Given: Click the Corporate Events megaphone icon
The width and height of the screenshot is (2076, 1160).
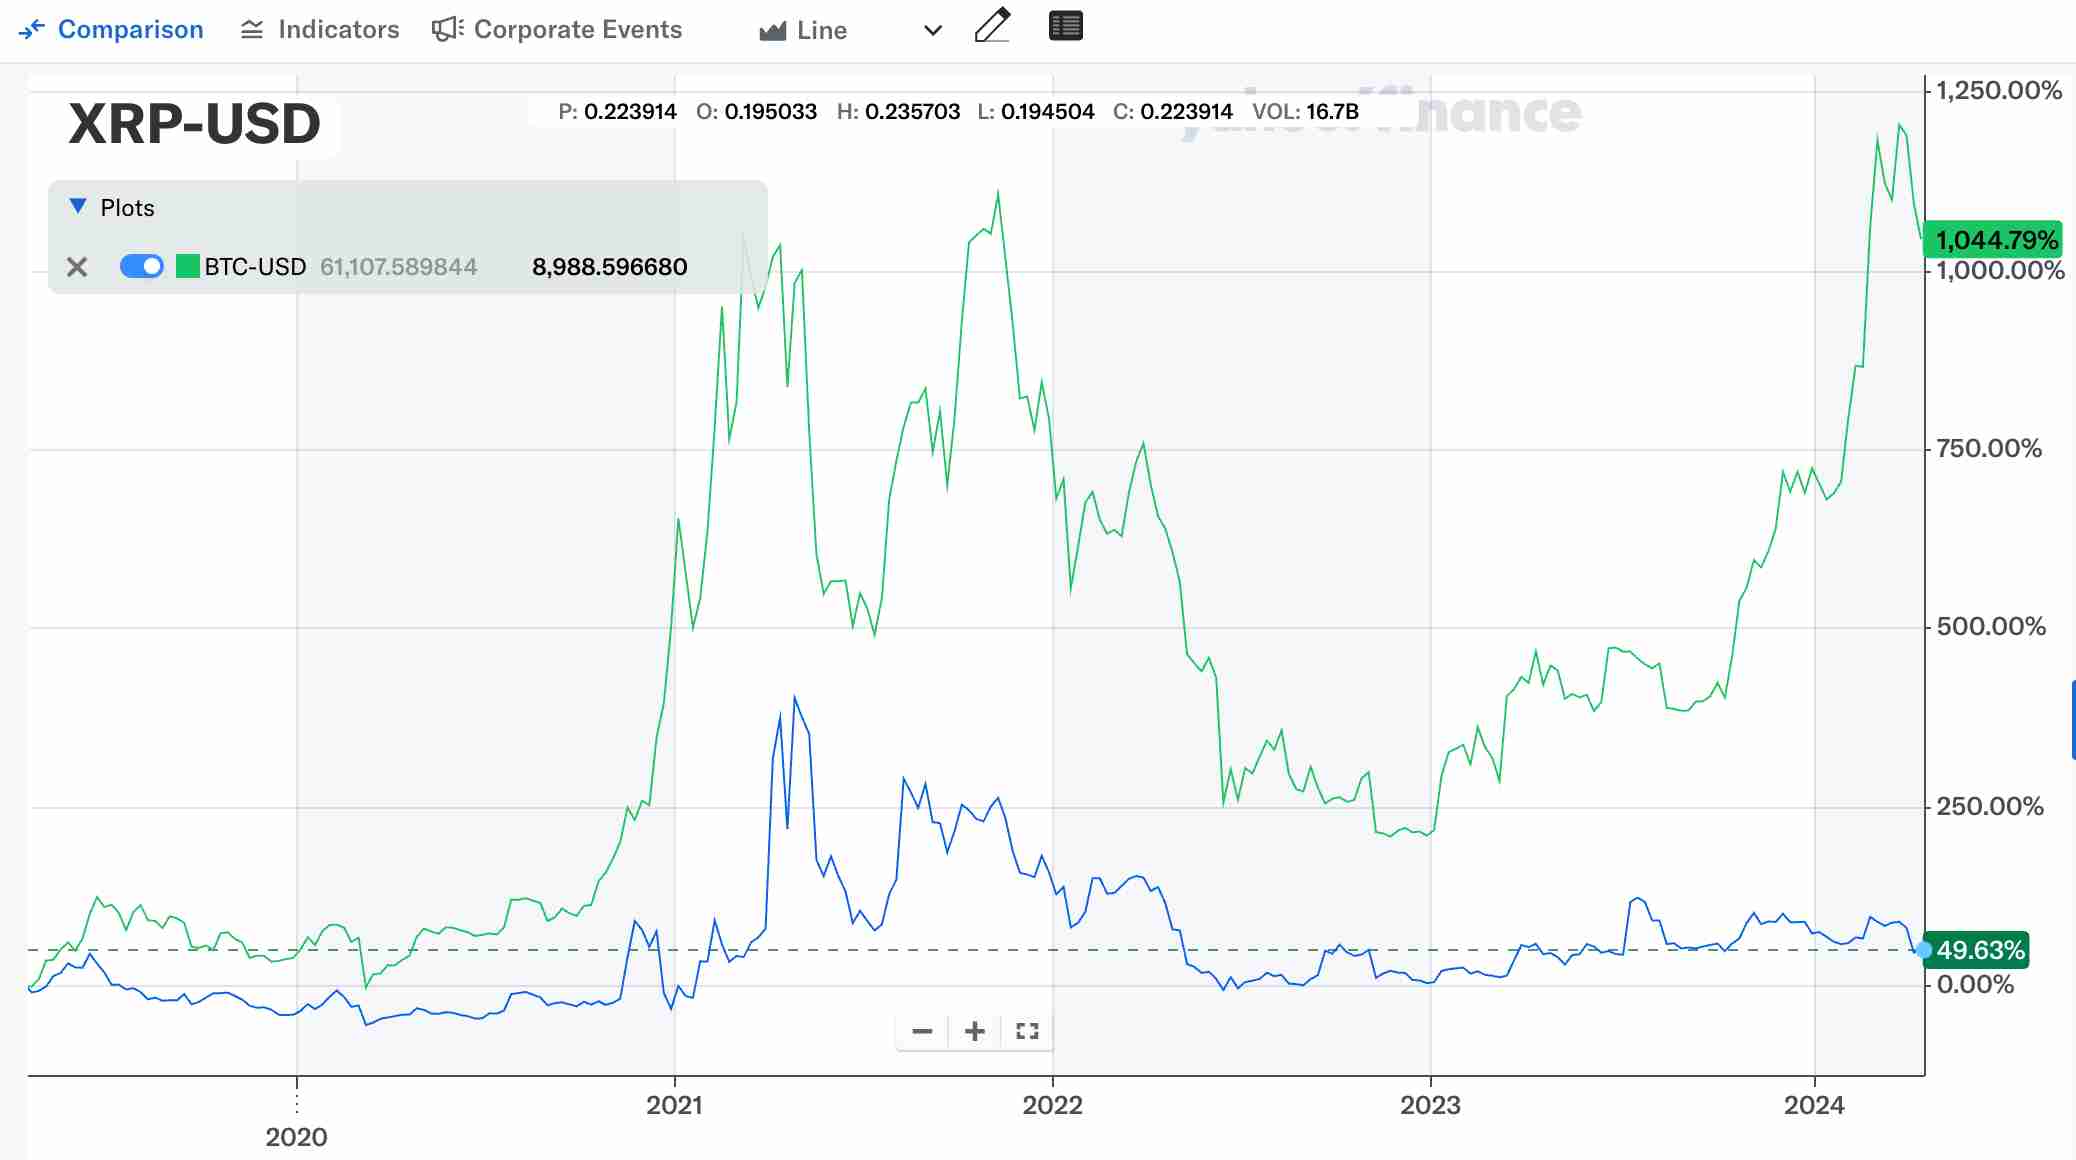Looking at the screenshot, I should click(447, 30).
